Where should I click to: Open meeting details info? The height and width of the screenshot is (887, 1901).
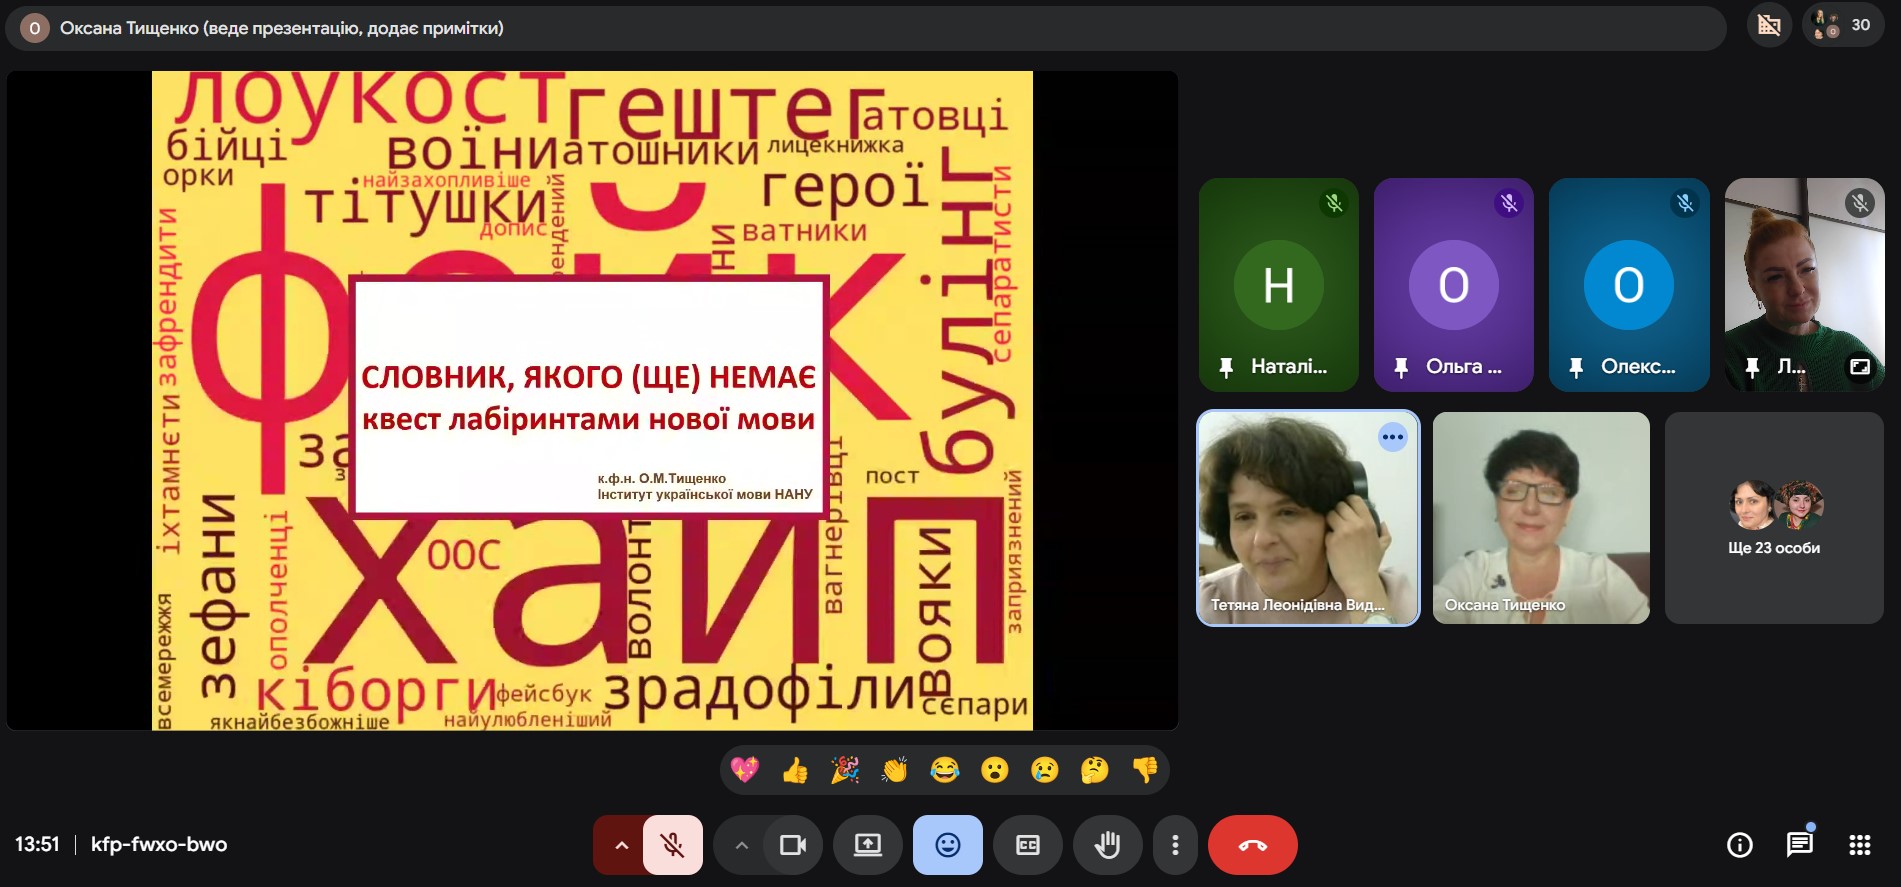1740,845
